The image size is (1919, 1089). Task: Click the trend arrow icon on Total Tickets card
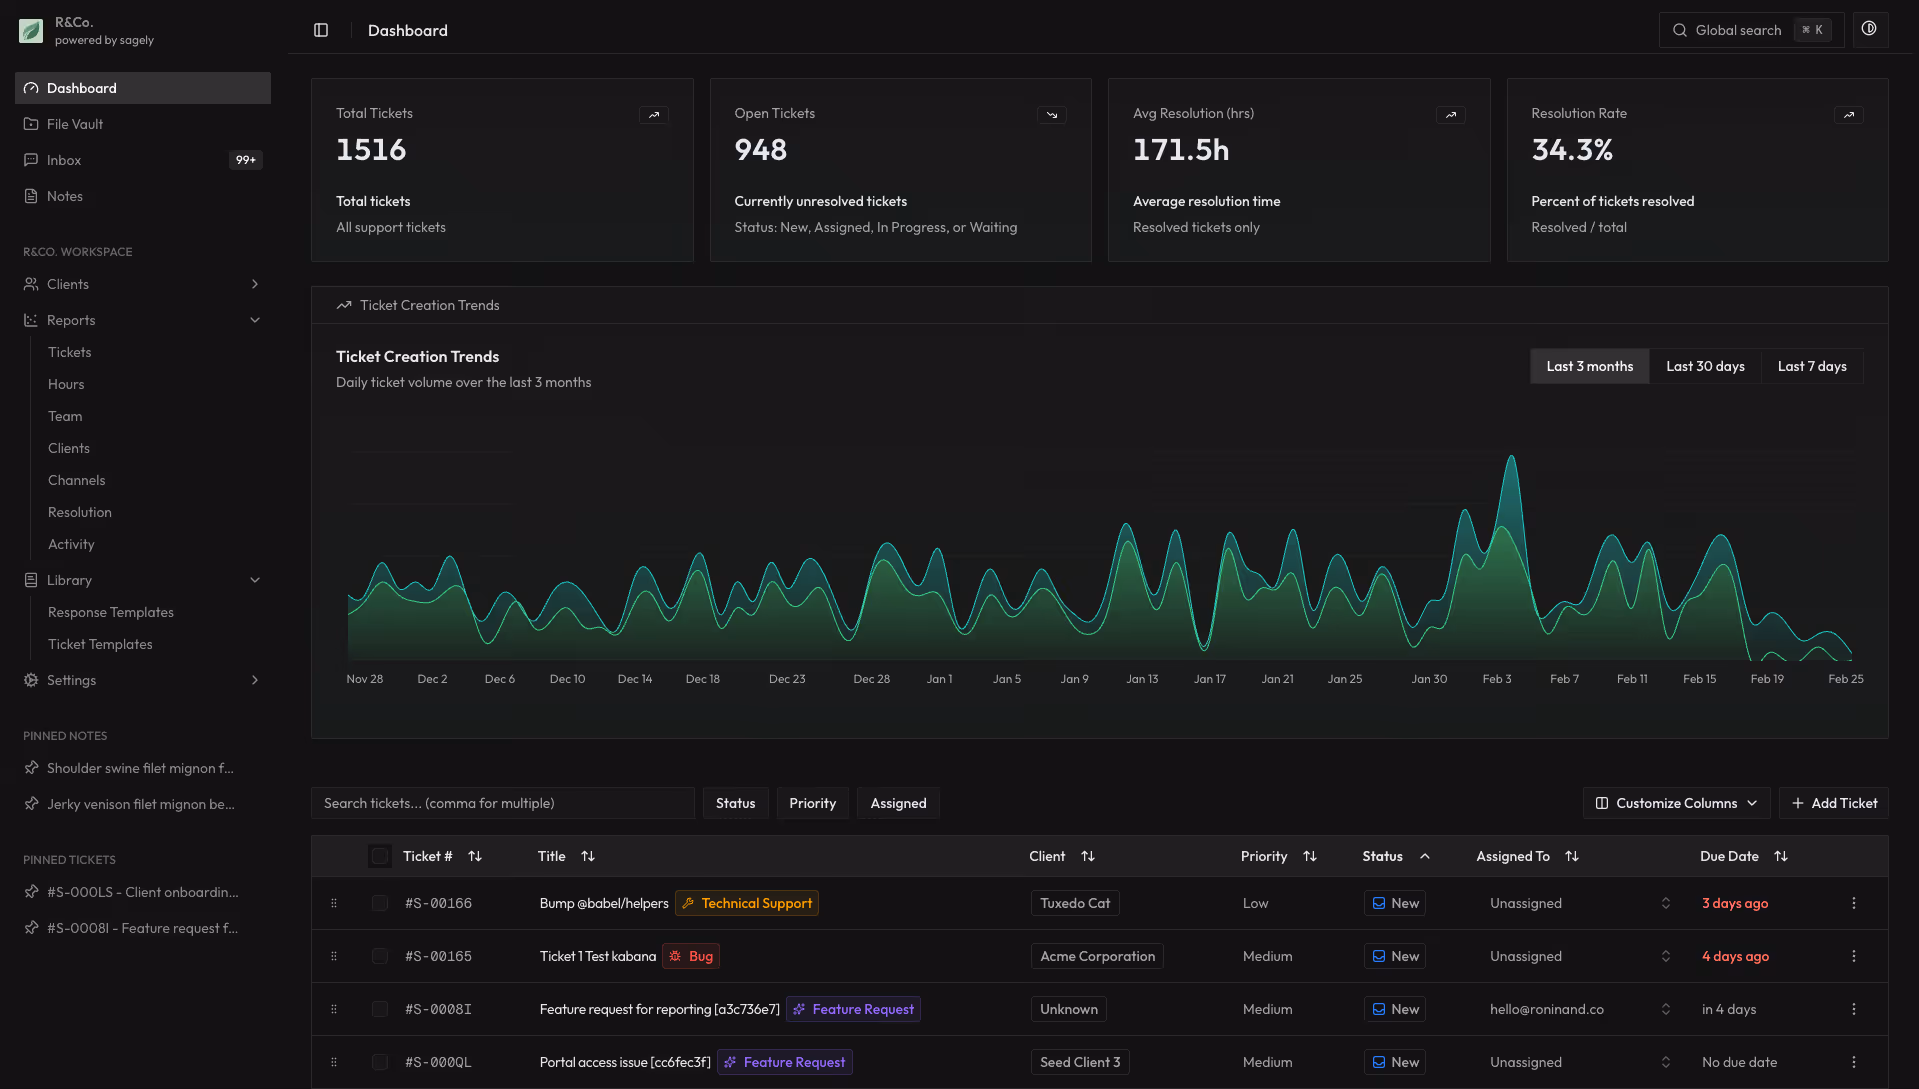click(654, 115)
